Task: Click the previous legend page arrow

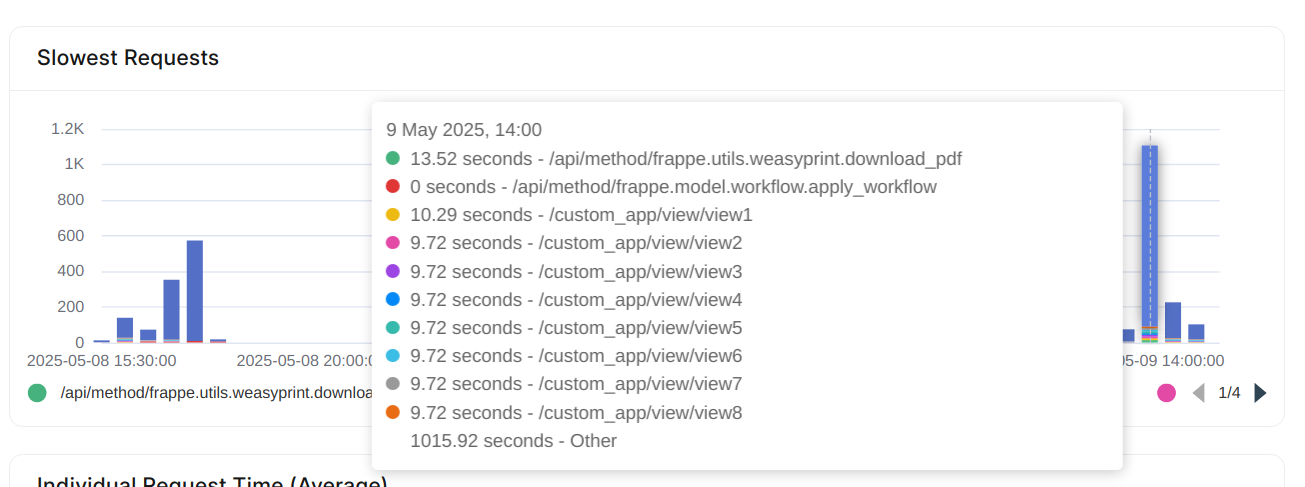Action: point(1199,393)
